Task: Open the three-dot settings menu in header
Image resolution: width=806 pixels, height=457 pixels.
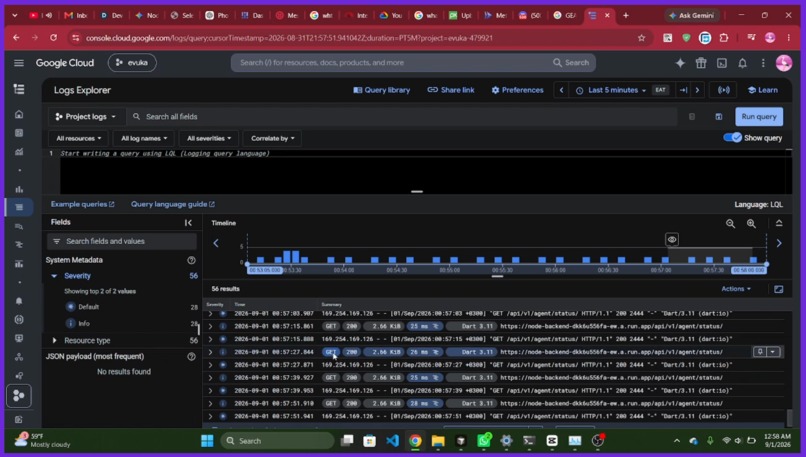Action: (763, 63)
